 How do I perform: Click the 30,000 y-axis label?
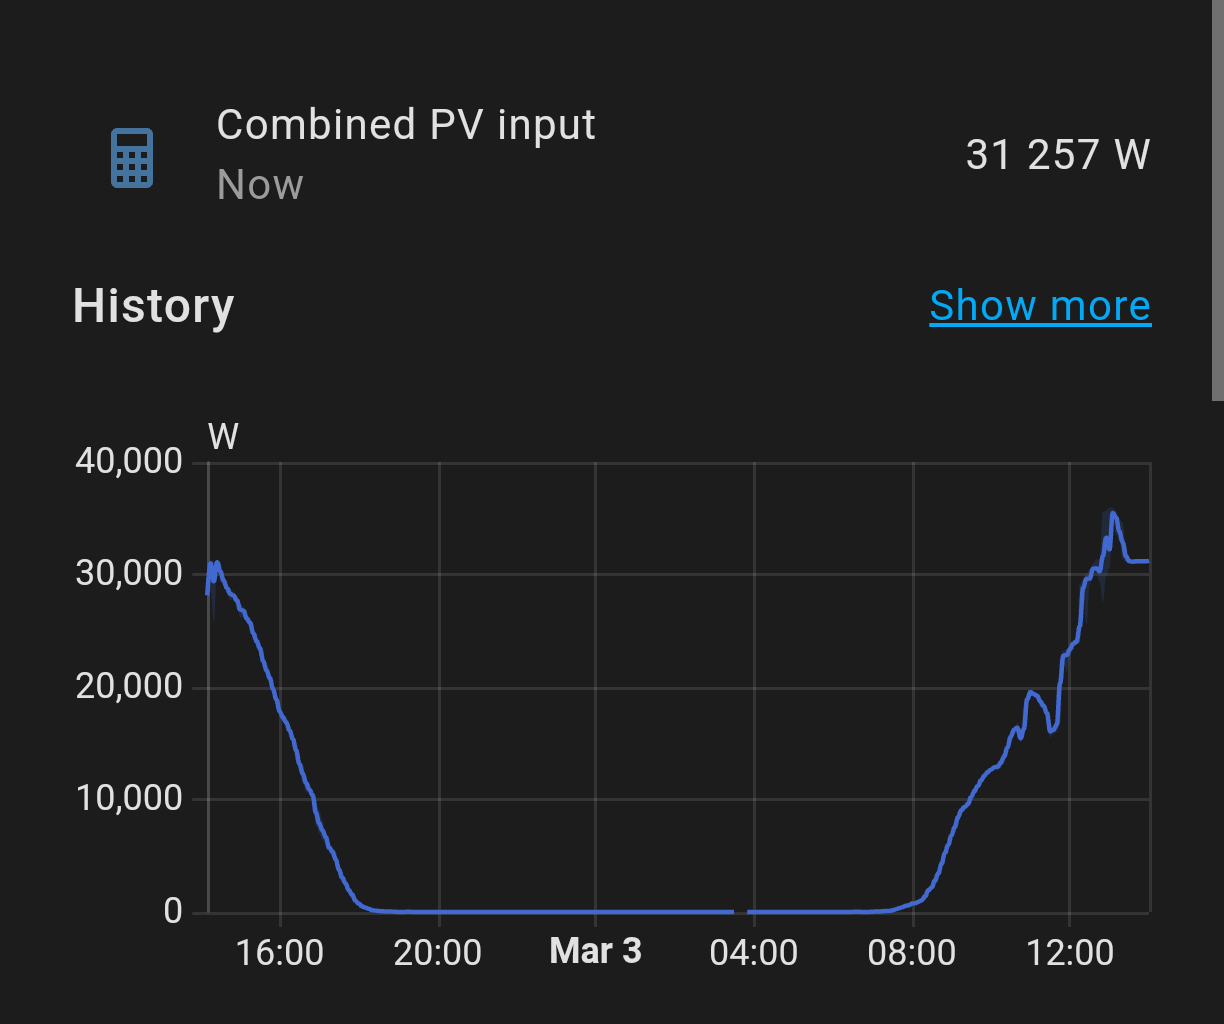pyautogui.click(x=129, y=574)
